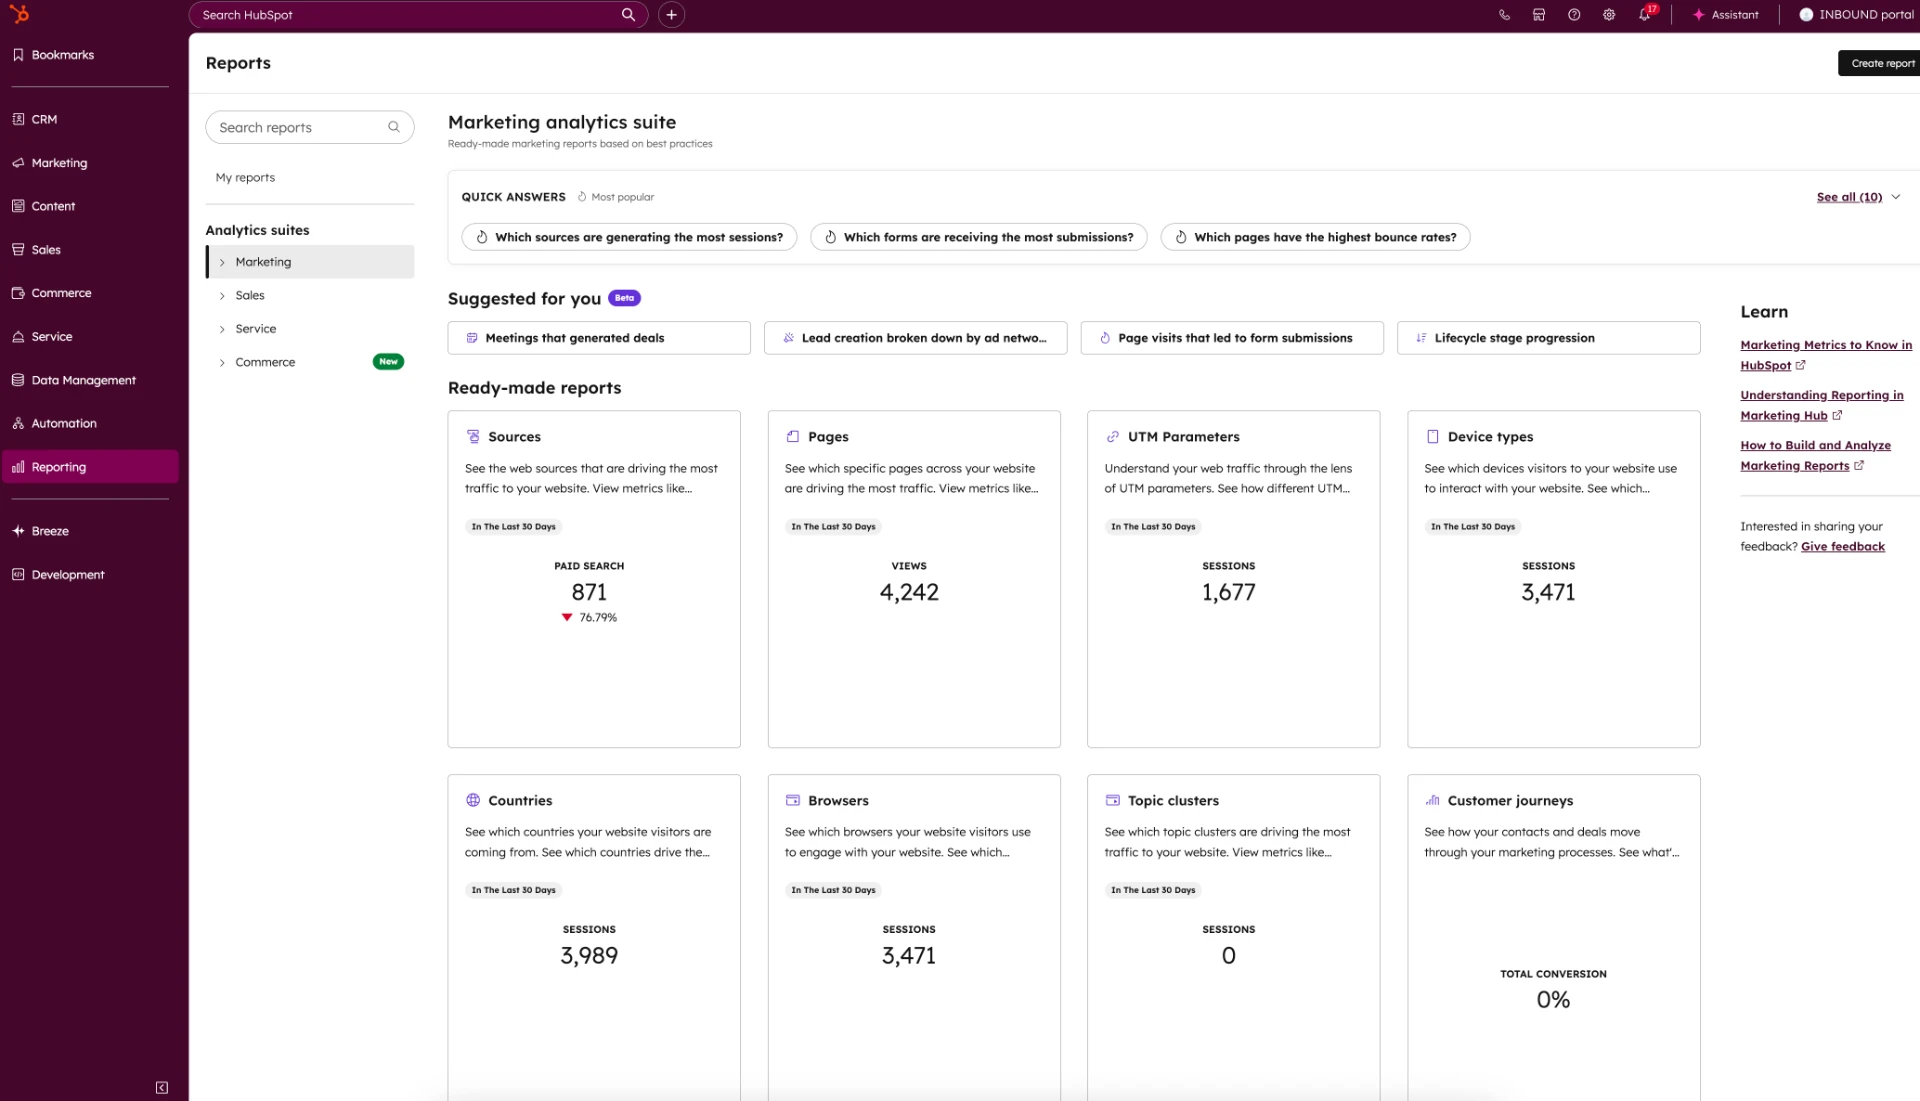This screenshot has width=1920, height=1101.
Task: Click the Service sidebar icon
Action: [18, 337]
